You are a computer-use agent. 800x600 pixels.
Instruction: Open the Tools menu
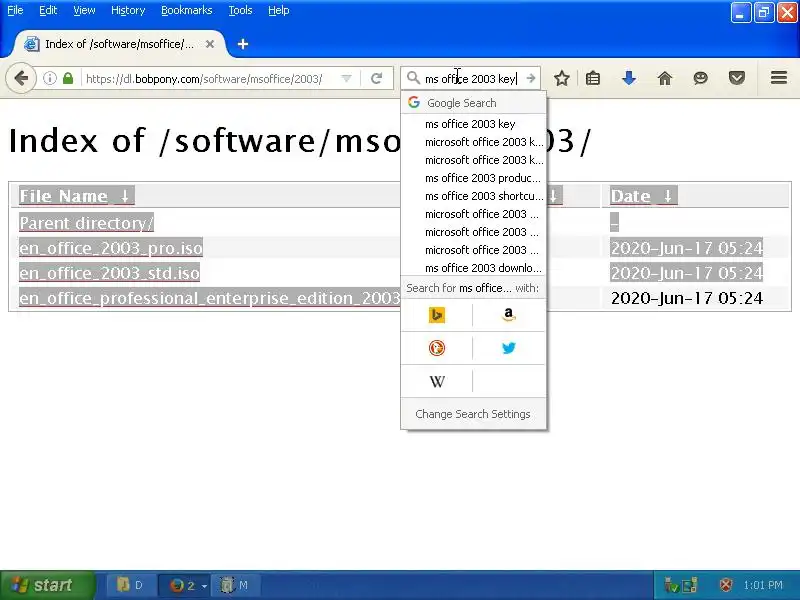(x=240, y=10)
